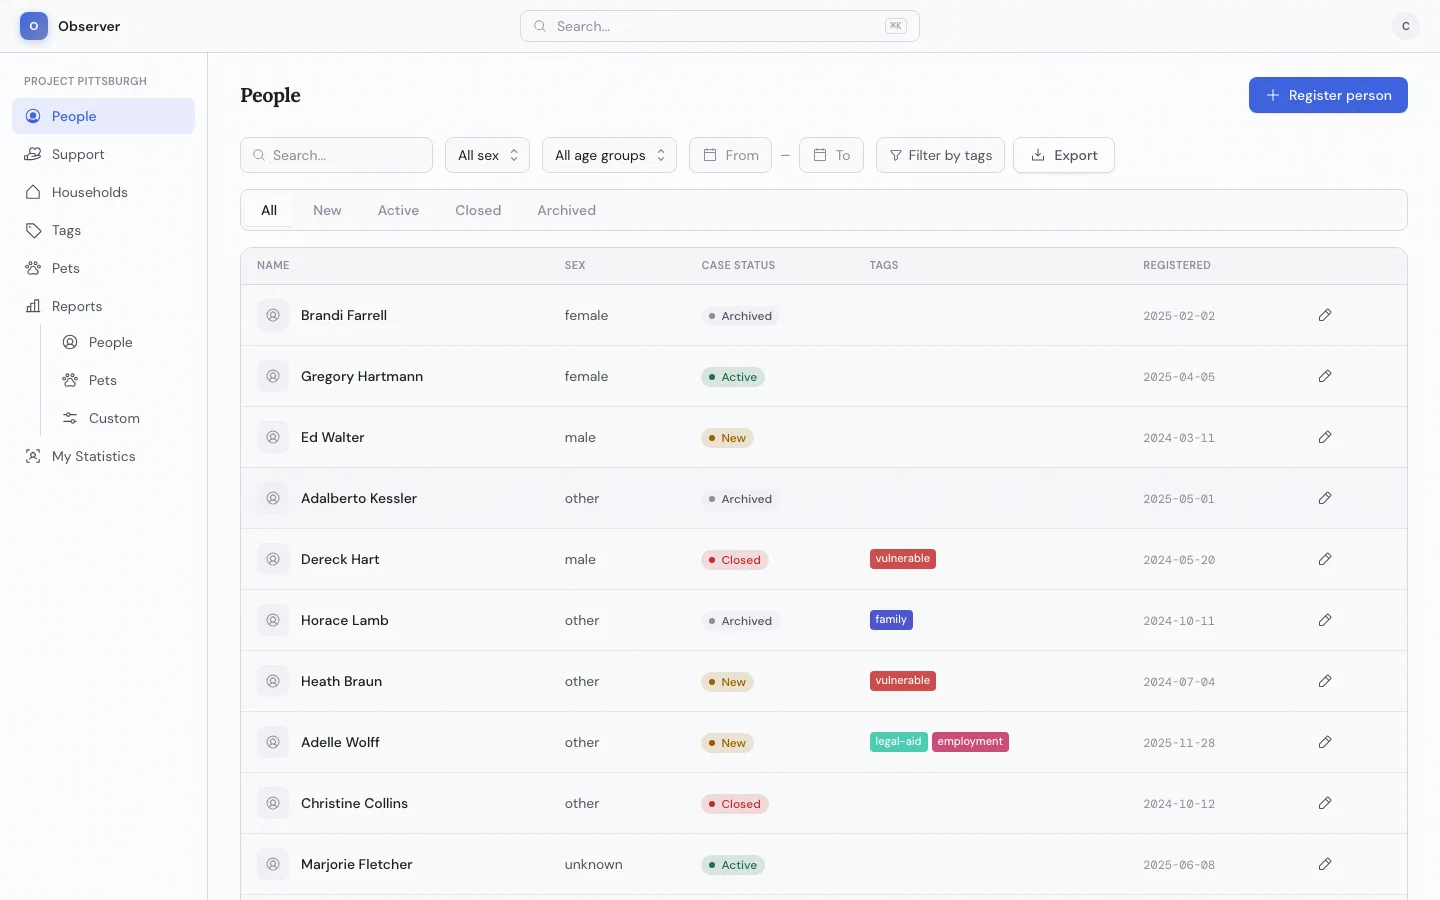
Task: Edit Brandi Farrell with pencil icon
Action: pyautogui.click(x=1325, y=315)
